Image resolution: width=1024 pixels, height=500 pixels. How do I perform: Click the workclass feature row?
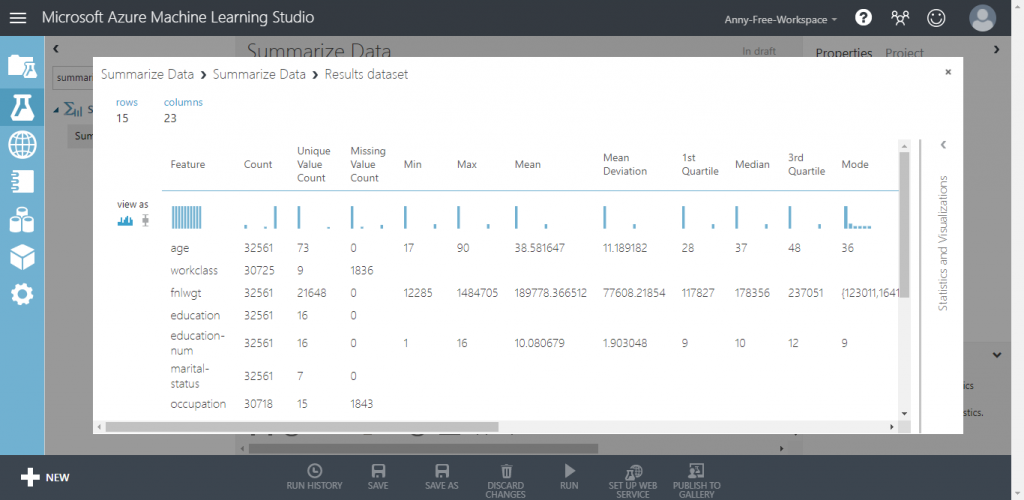point(530,270)
